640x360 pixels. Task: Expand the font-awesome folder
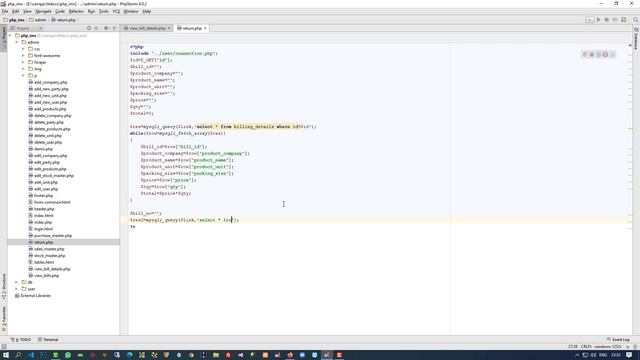point(23,56)
